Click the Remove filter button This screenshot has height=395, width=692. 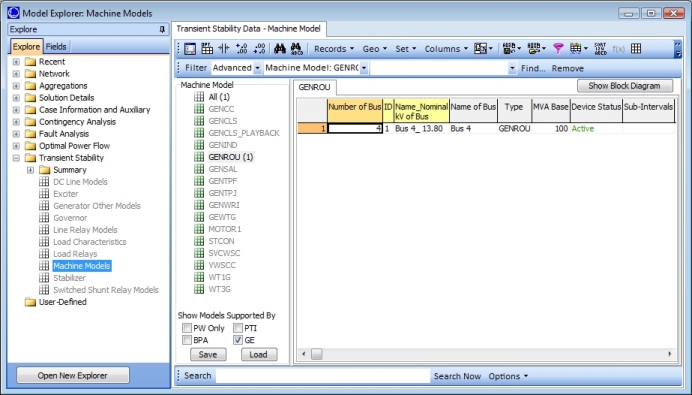[568, 68]
